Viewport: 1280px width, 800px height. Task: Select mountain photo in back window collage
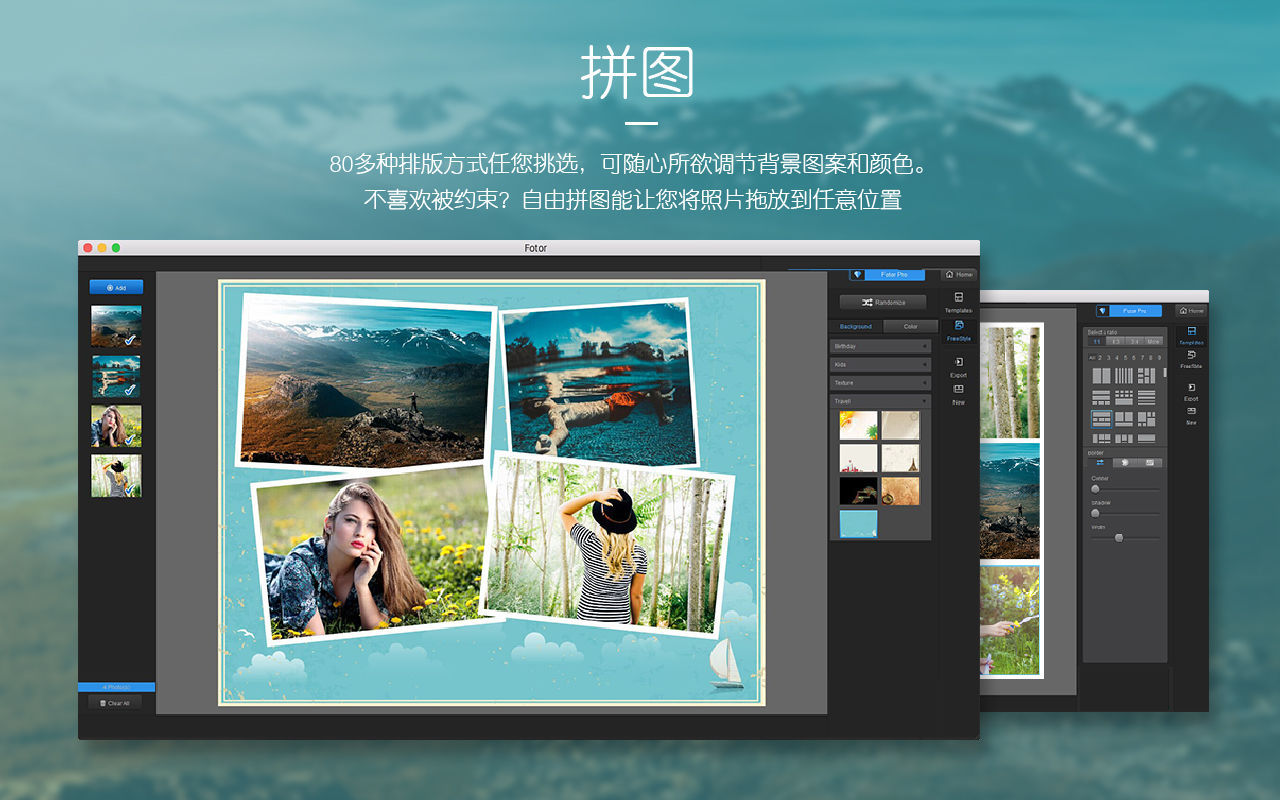click(x=1010, y=501)
